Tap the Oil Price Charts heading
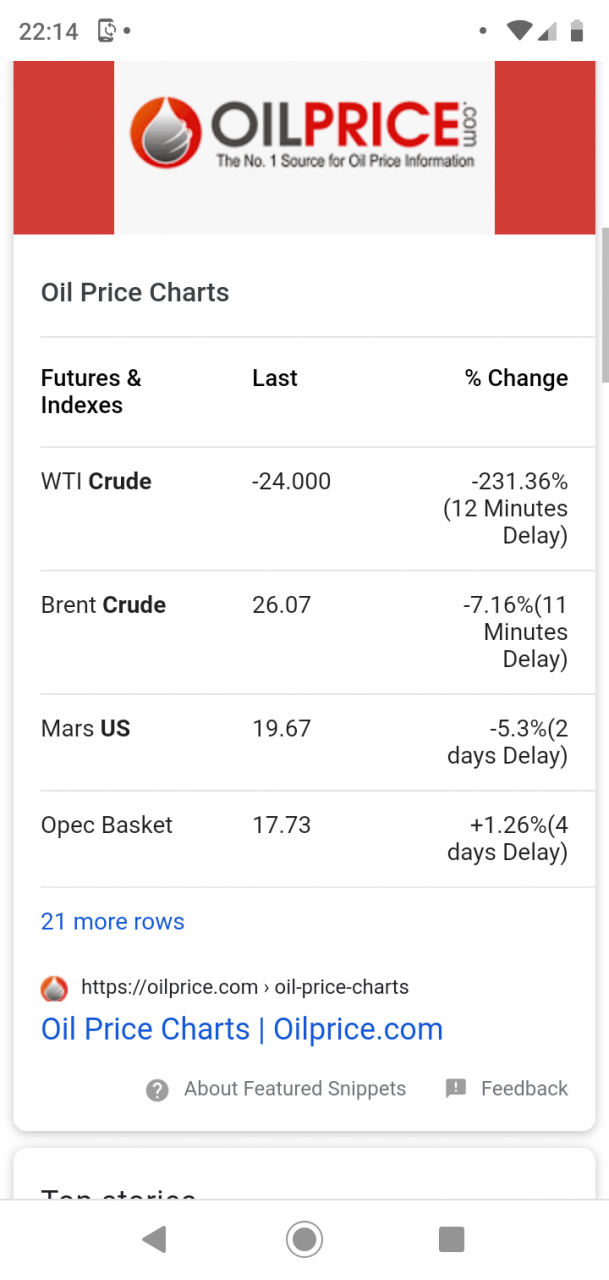This screenshot has height=1280, width=609. (x=135, y=293)
